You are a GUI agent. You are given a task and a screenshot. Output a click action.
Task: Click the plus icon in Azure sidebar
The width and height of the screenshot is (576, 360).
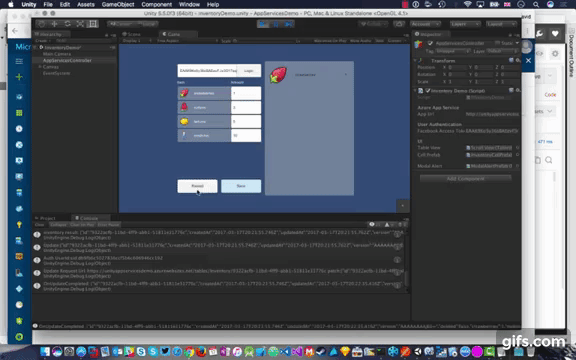(x=19, y=77)
